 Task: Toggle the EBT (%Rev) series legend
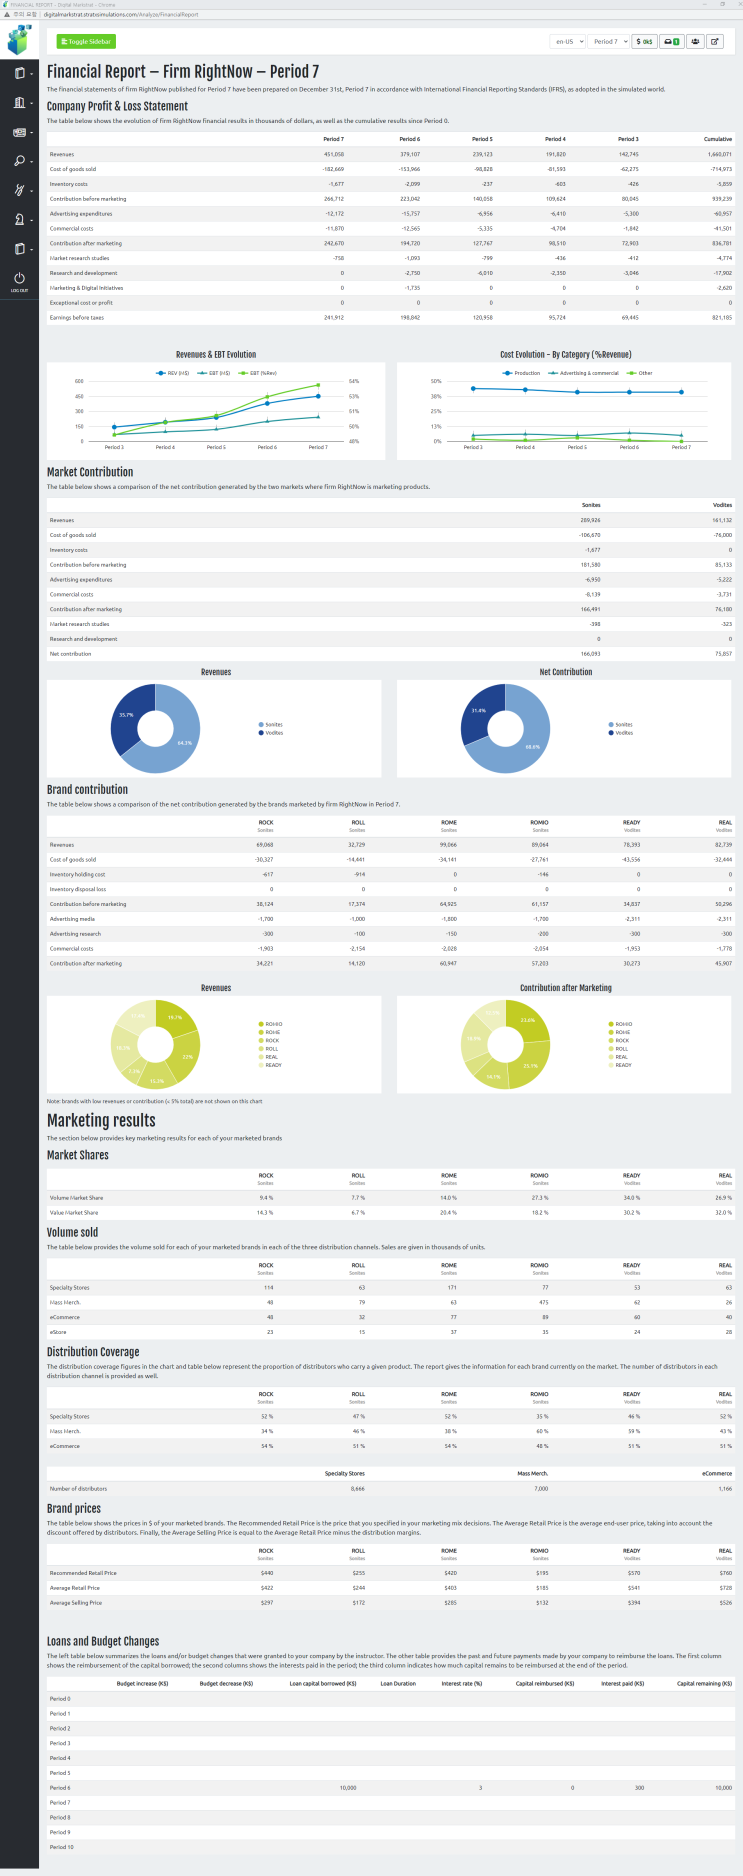257,373
